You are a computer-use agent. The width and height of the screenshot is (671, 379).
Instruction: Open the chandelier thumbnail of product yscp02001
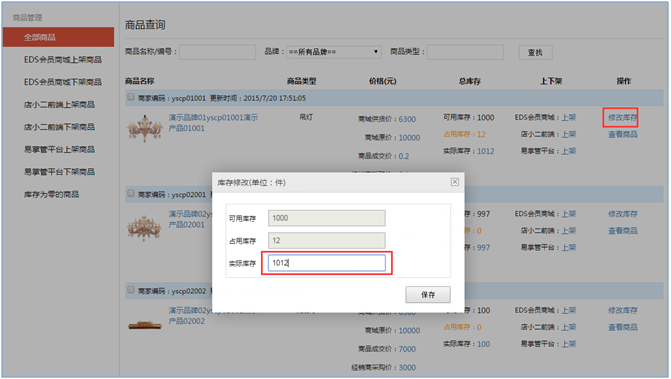(x=145, y=228)
